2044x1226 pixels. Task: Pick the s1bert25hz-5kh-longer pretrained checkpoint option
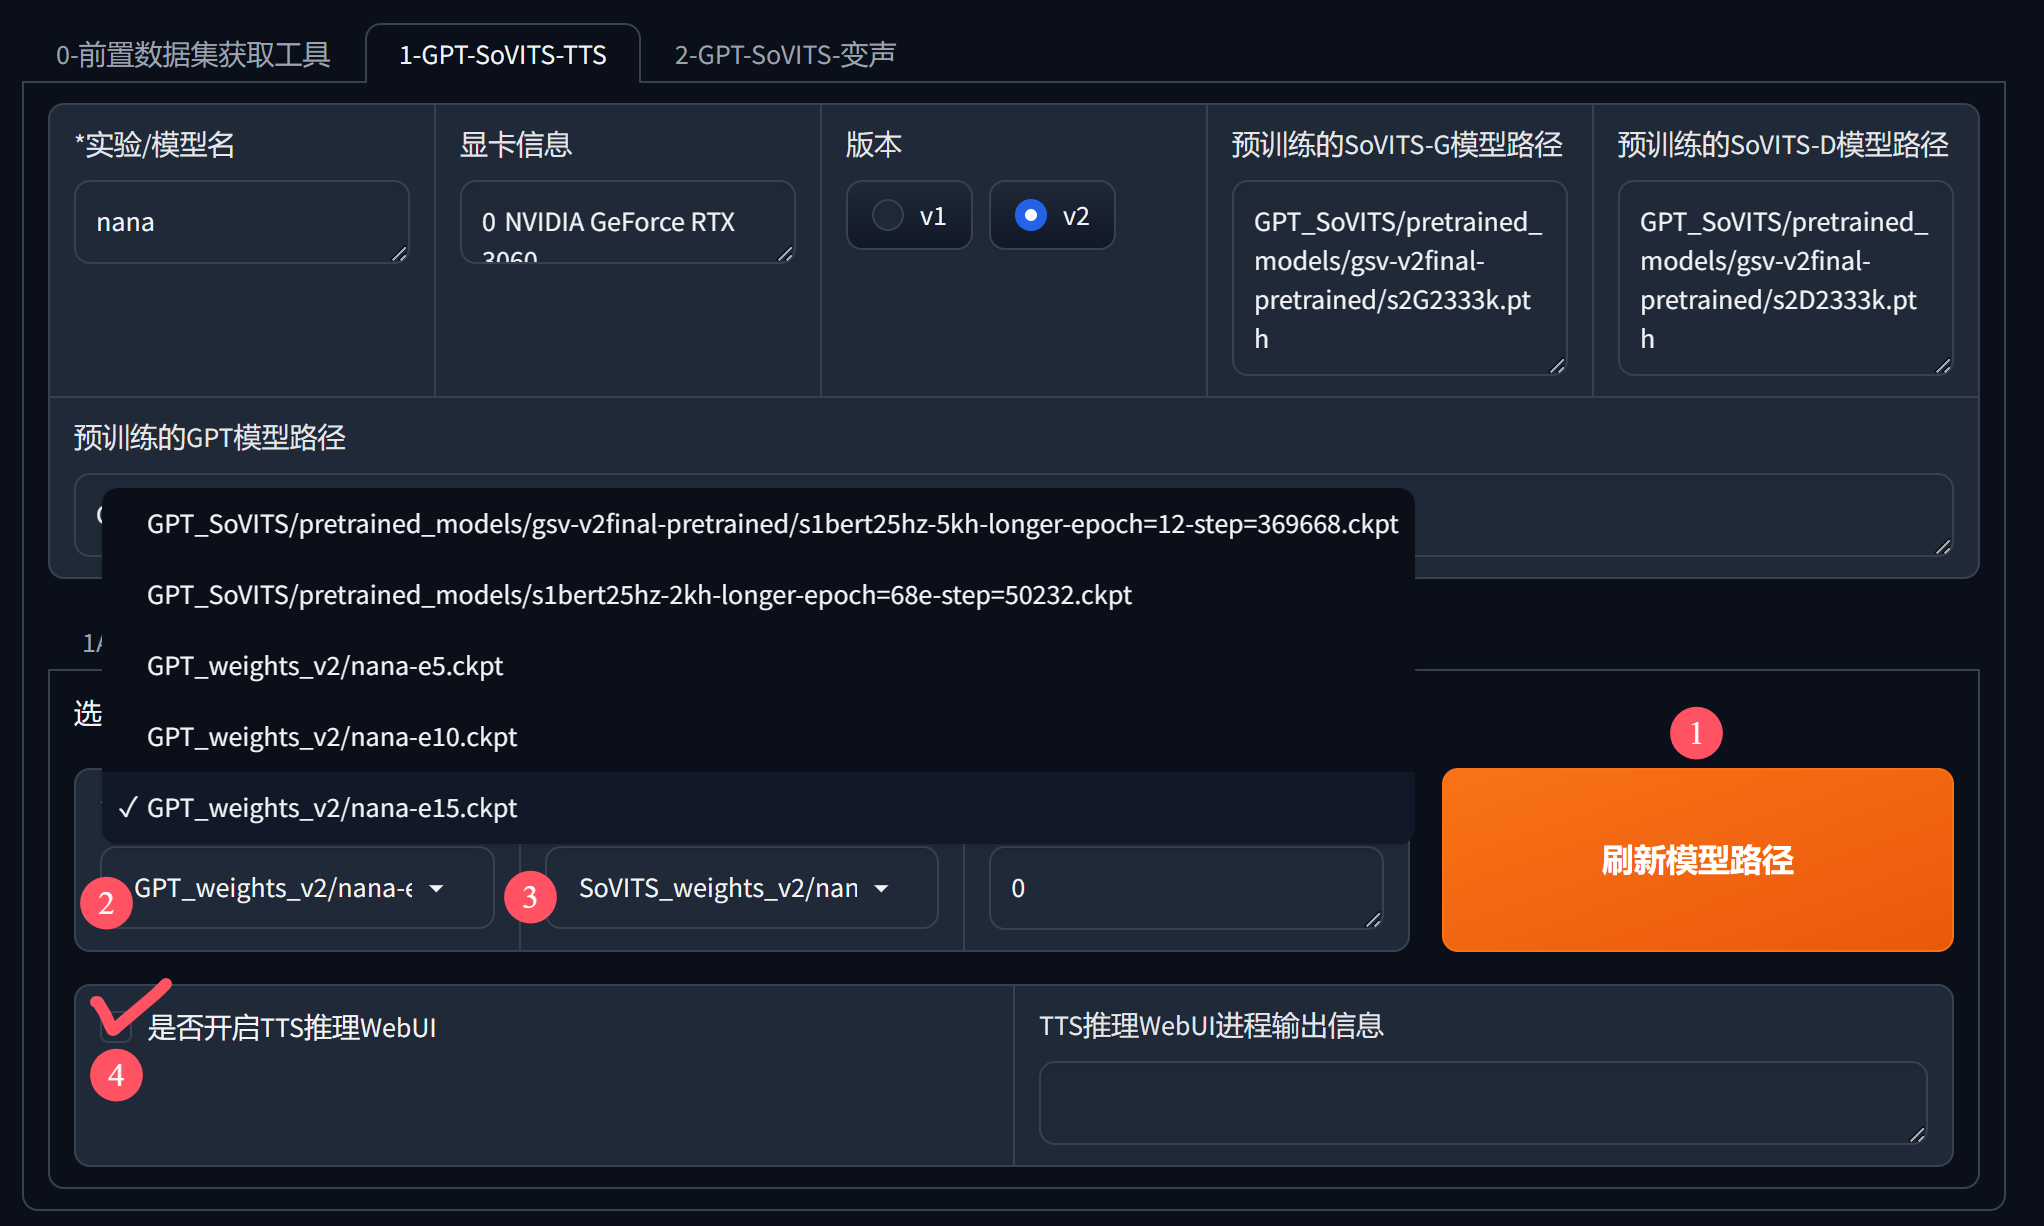[772, 524]
